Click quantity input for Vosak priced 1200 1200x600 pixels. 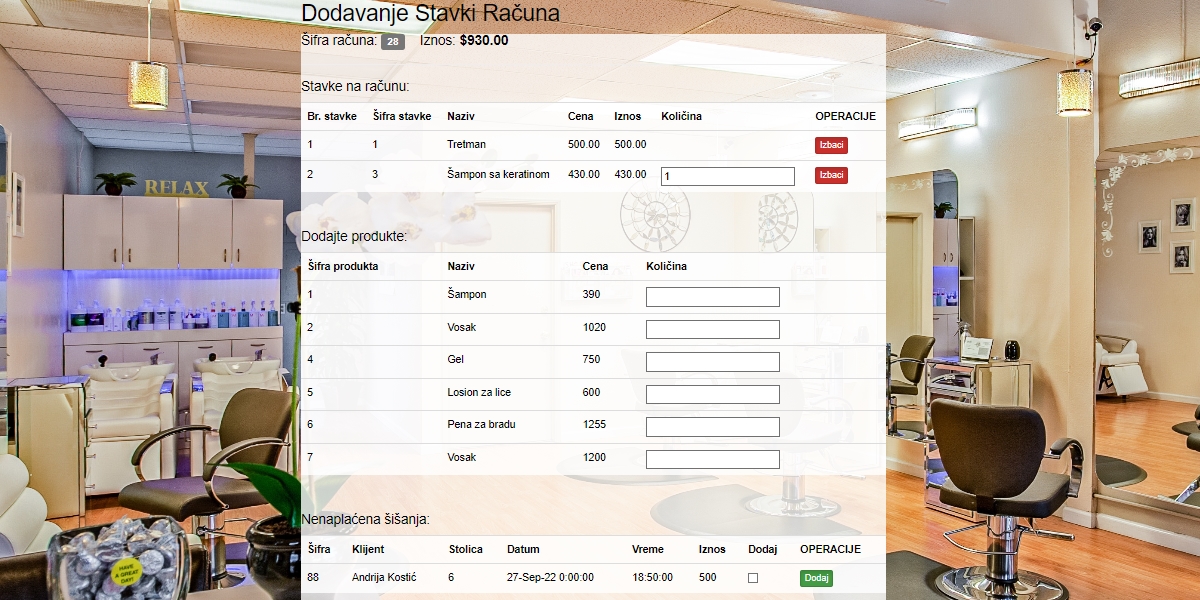pos(712,459)
